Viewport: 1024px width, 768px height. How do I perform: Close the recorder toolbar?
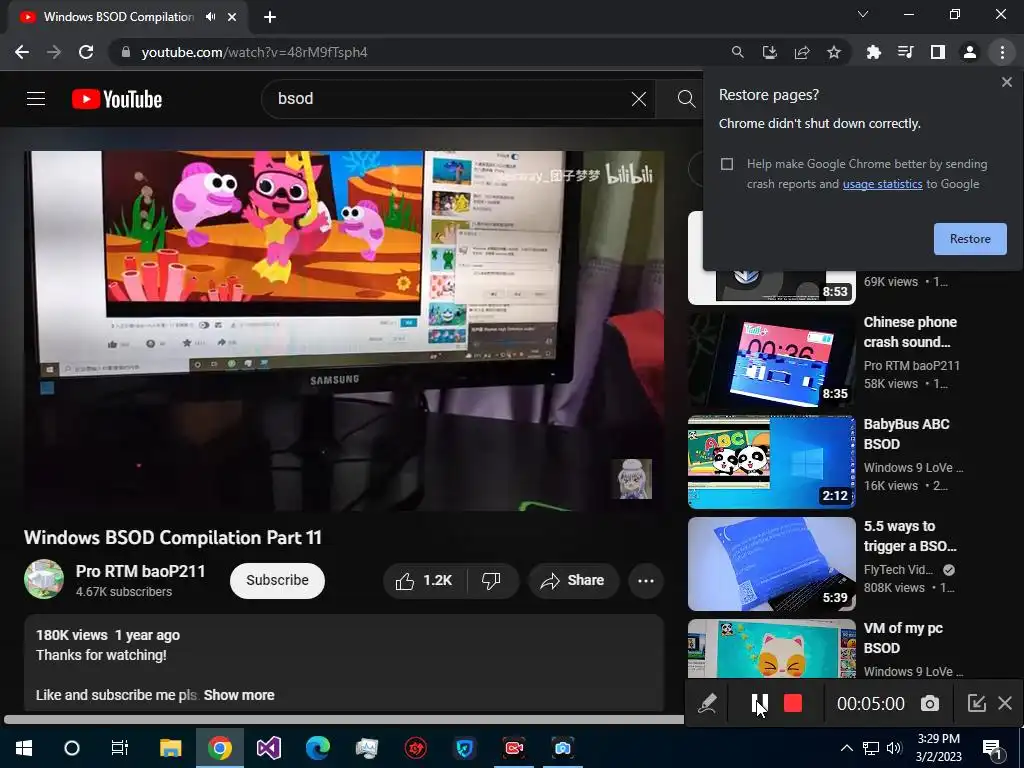[x=1005, y=703]
